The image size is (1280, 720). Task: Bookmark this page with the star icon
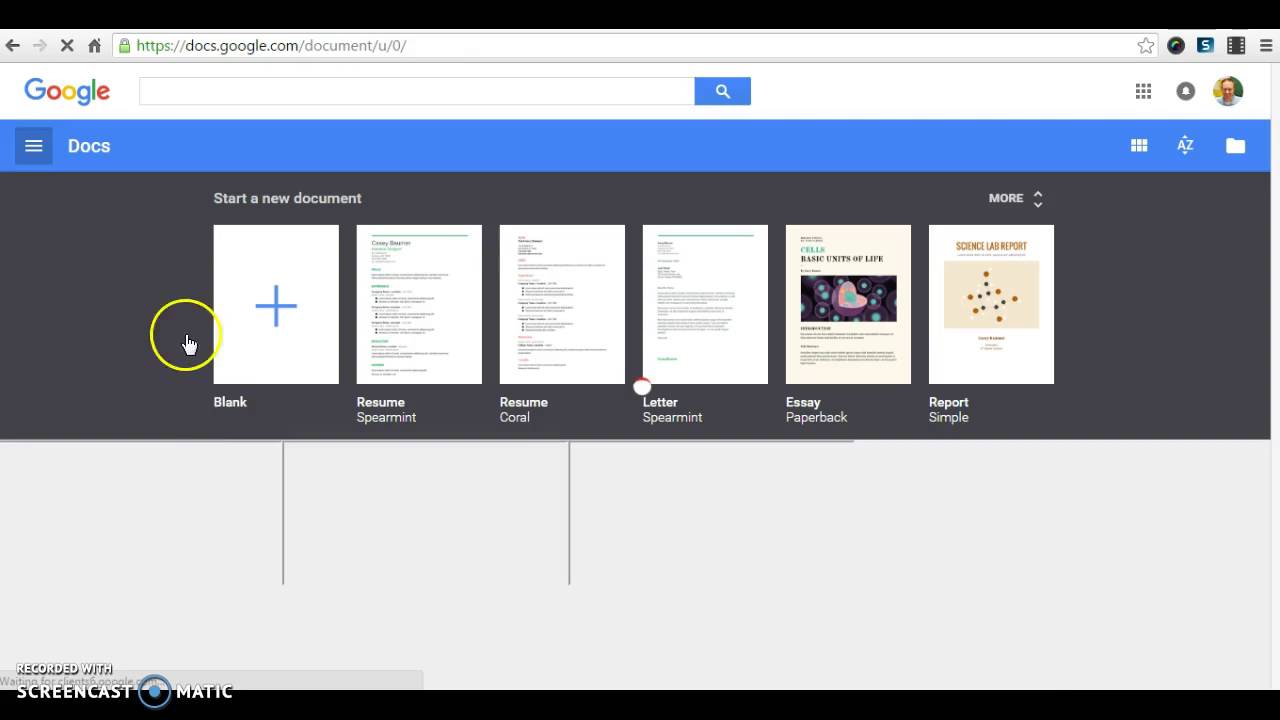[1145, 45]
